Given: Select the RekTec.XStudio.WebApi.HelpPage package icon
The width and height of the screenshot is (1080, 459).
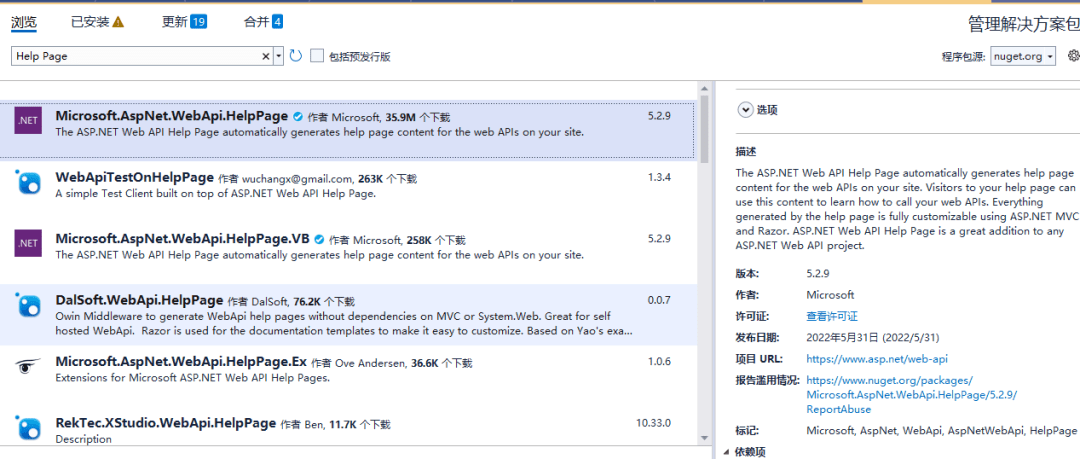Looking at the screenshot, I should [x=28, y=427].
